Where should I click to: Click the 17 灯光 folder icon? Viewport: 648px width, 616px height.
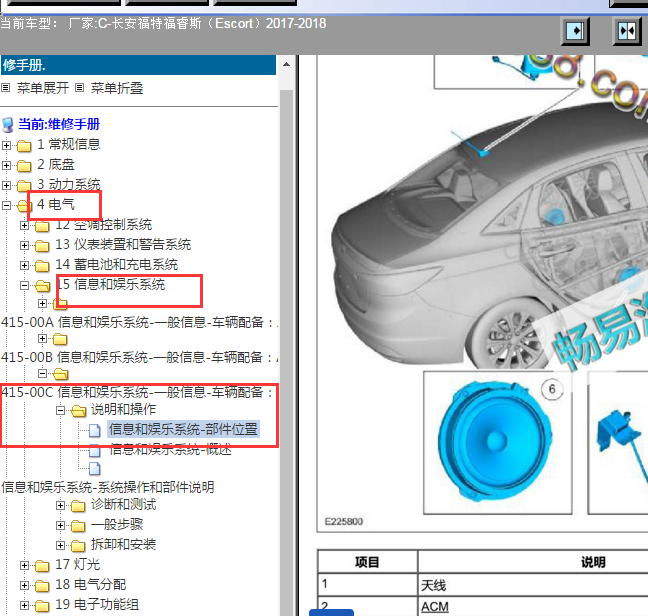pyautogui.click(x=42, y=566)
